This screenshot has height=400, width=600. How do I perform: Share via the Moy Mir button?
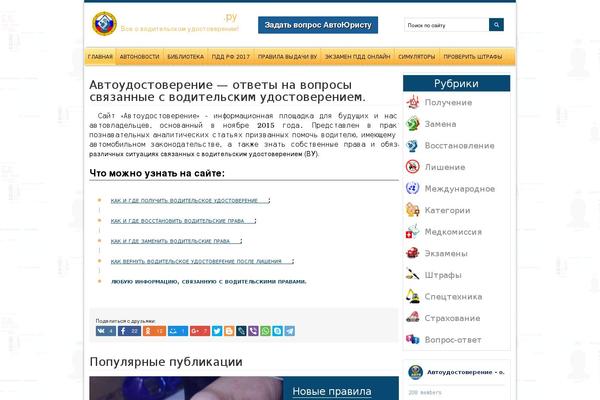click(x=178, y=331)
